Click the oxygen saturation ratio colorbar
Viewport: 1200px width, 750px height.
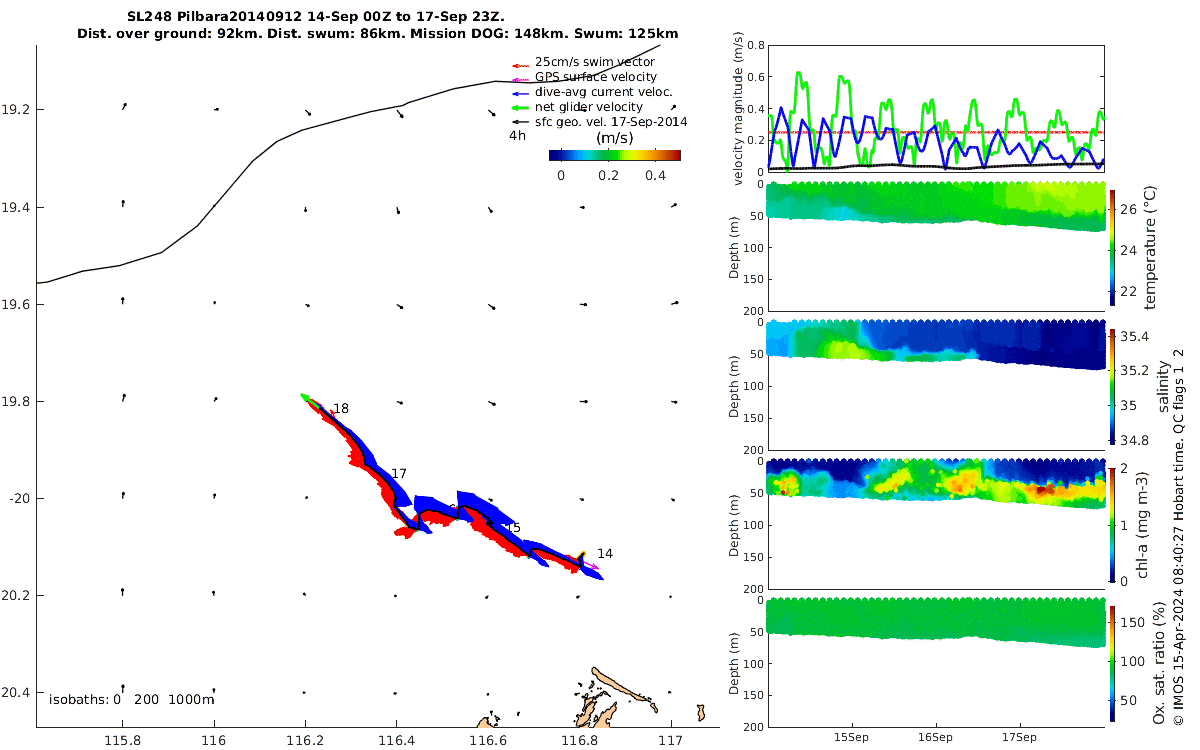pyautogui.click(x=1113, y=662)
